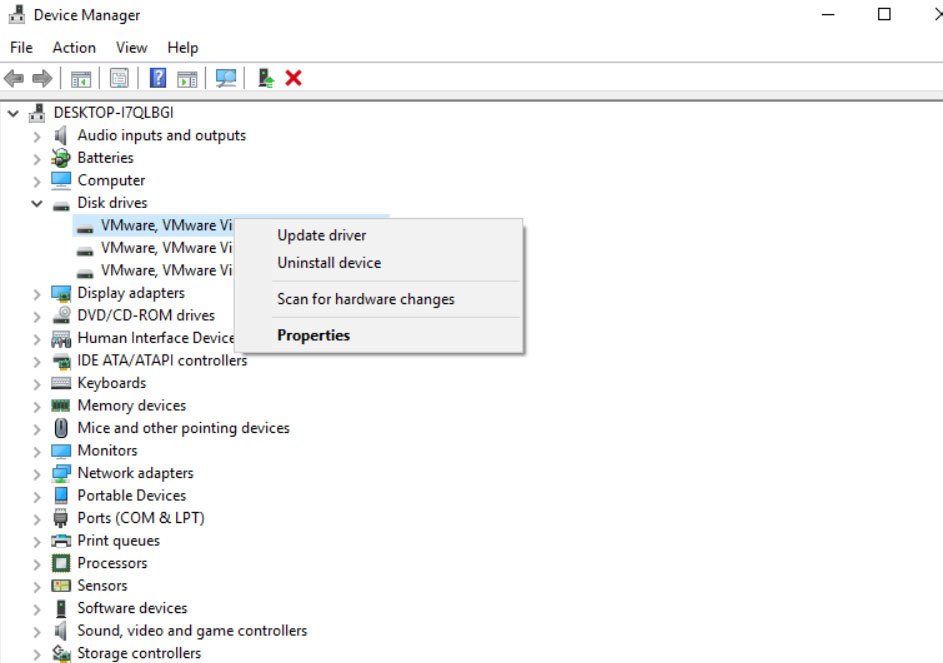
Task: Select the Print queues label
Action: [118, 541]
